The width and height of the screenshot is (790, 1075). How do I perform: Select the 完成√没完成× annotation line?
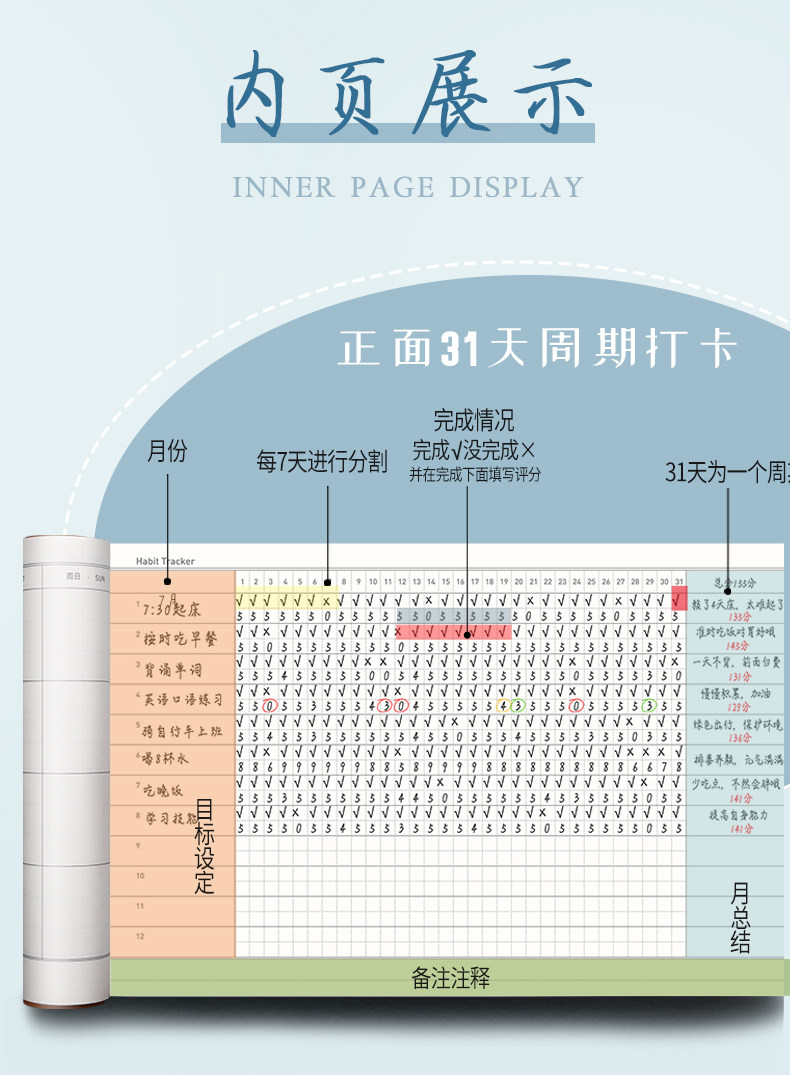click(x=473, y=450)
